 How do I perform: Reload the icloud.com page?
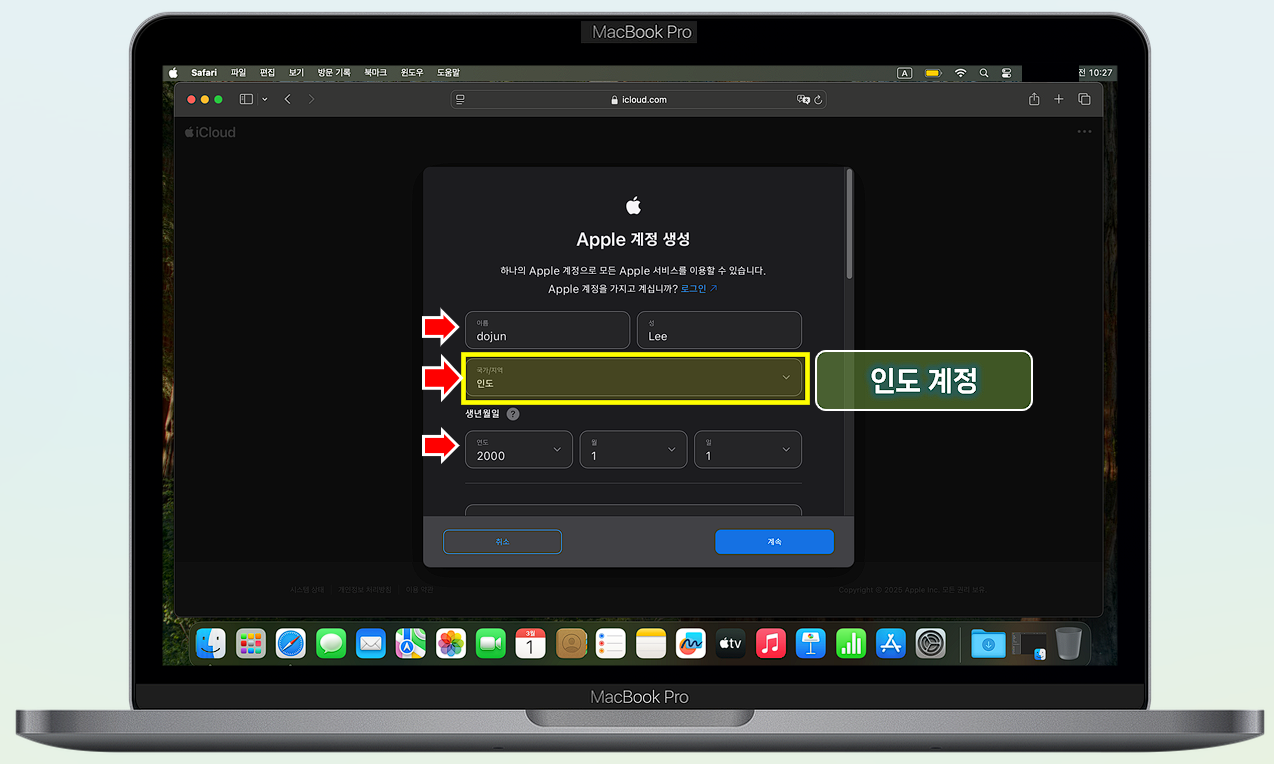[x=818, y=100]
